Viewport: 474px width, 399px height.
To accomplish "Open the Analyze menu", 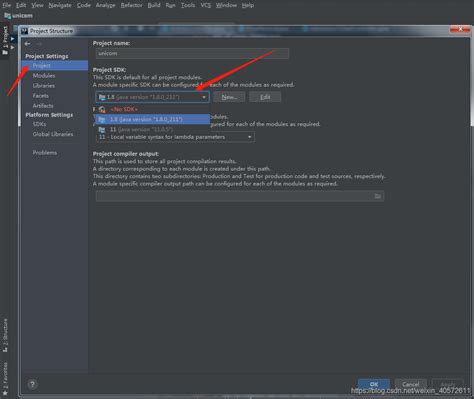I will coord(105,5).
